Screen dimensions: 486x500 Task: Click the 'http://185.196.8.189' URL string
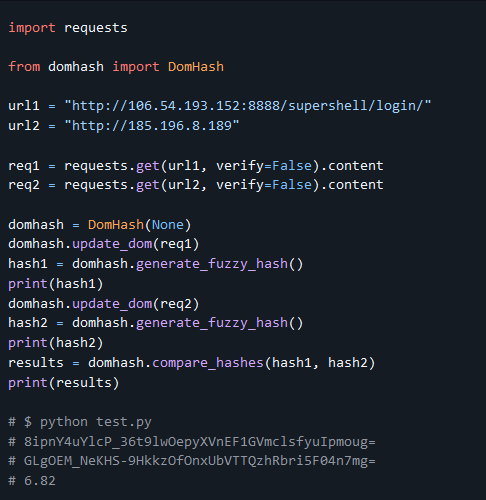152,126
